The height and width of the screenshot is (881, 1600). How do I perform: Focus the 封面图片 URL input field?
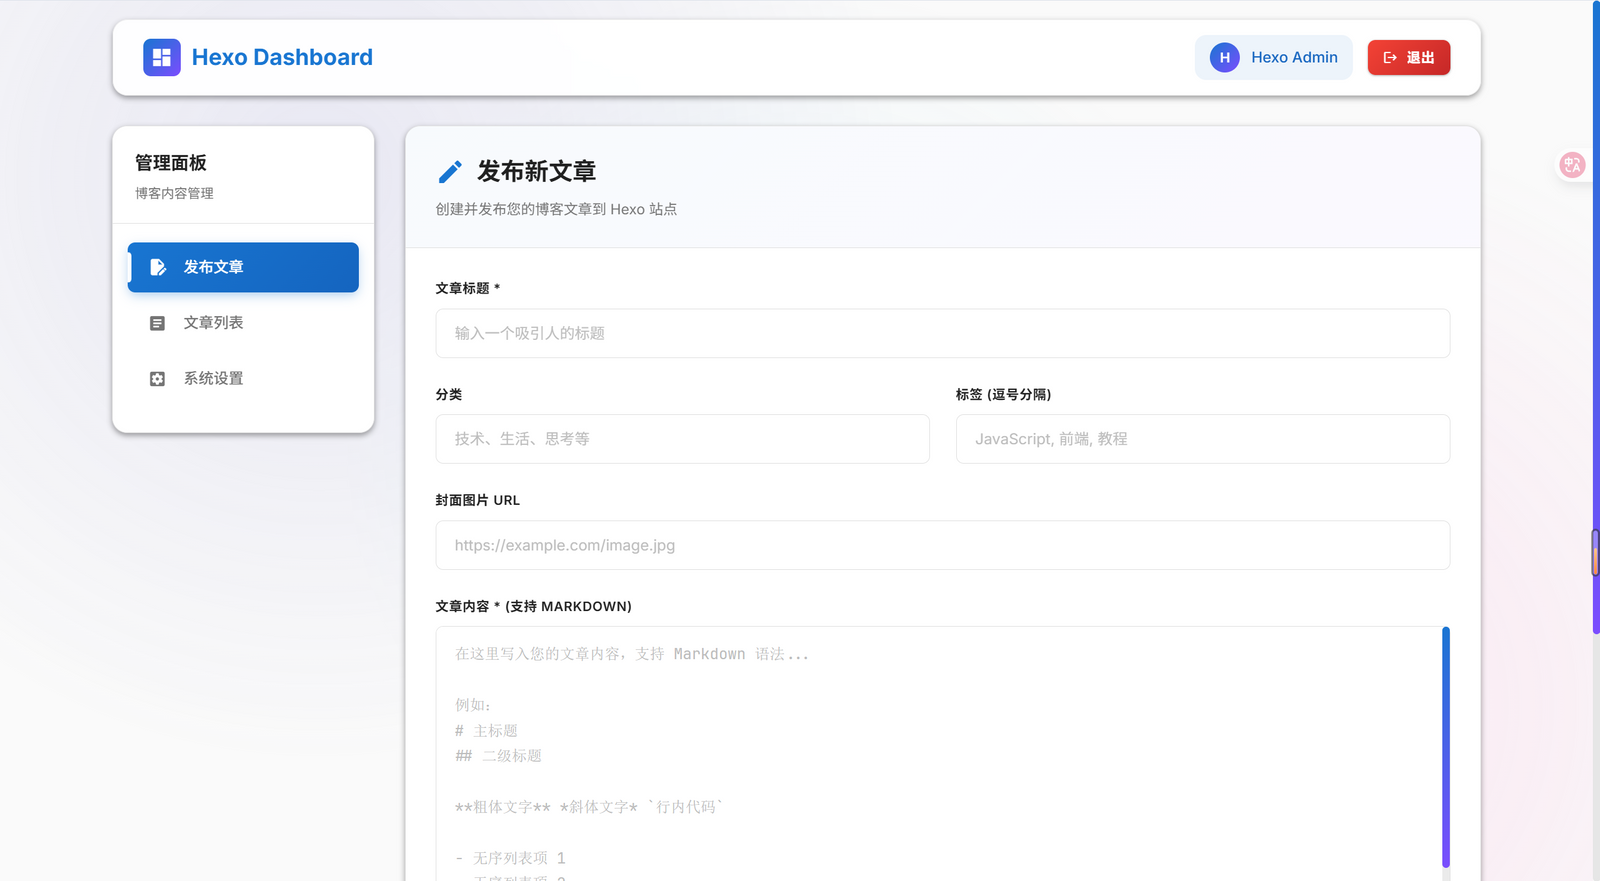coord(942,545)
